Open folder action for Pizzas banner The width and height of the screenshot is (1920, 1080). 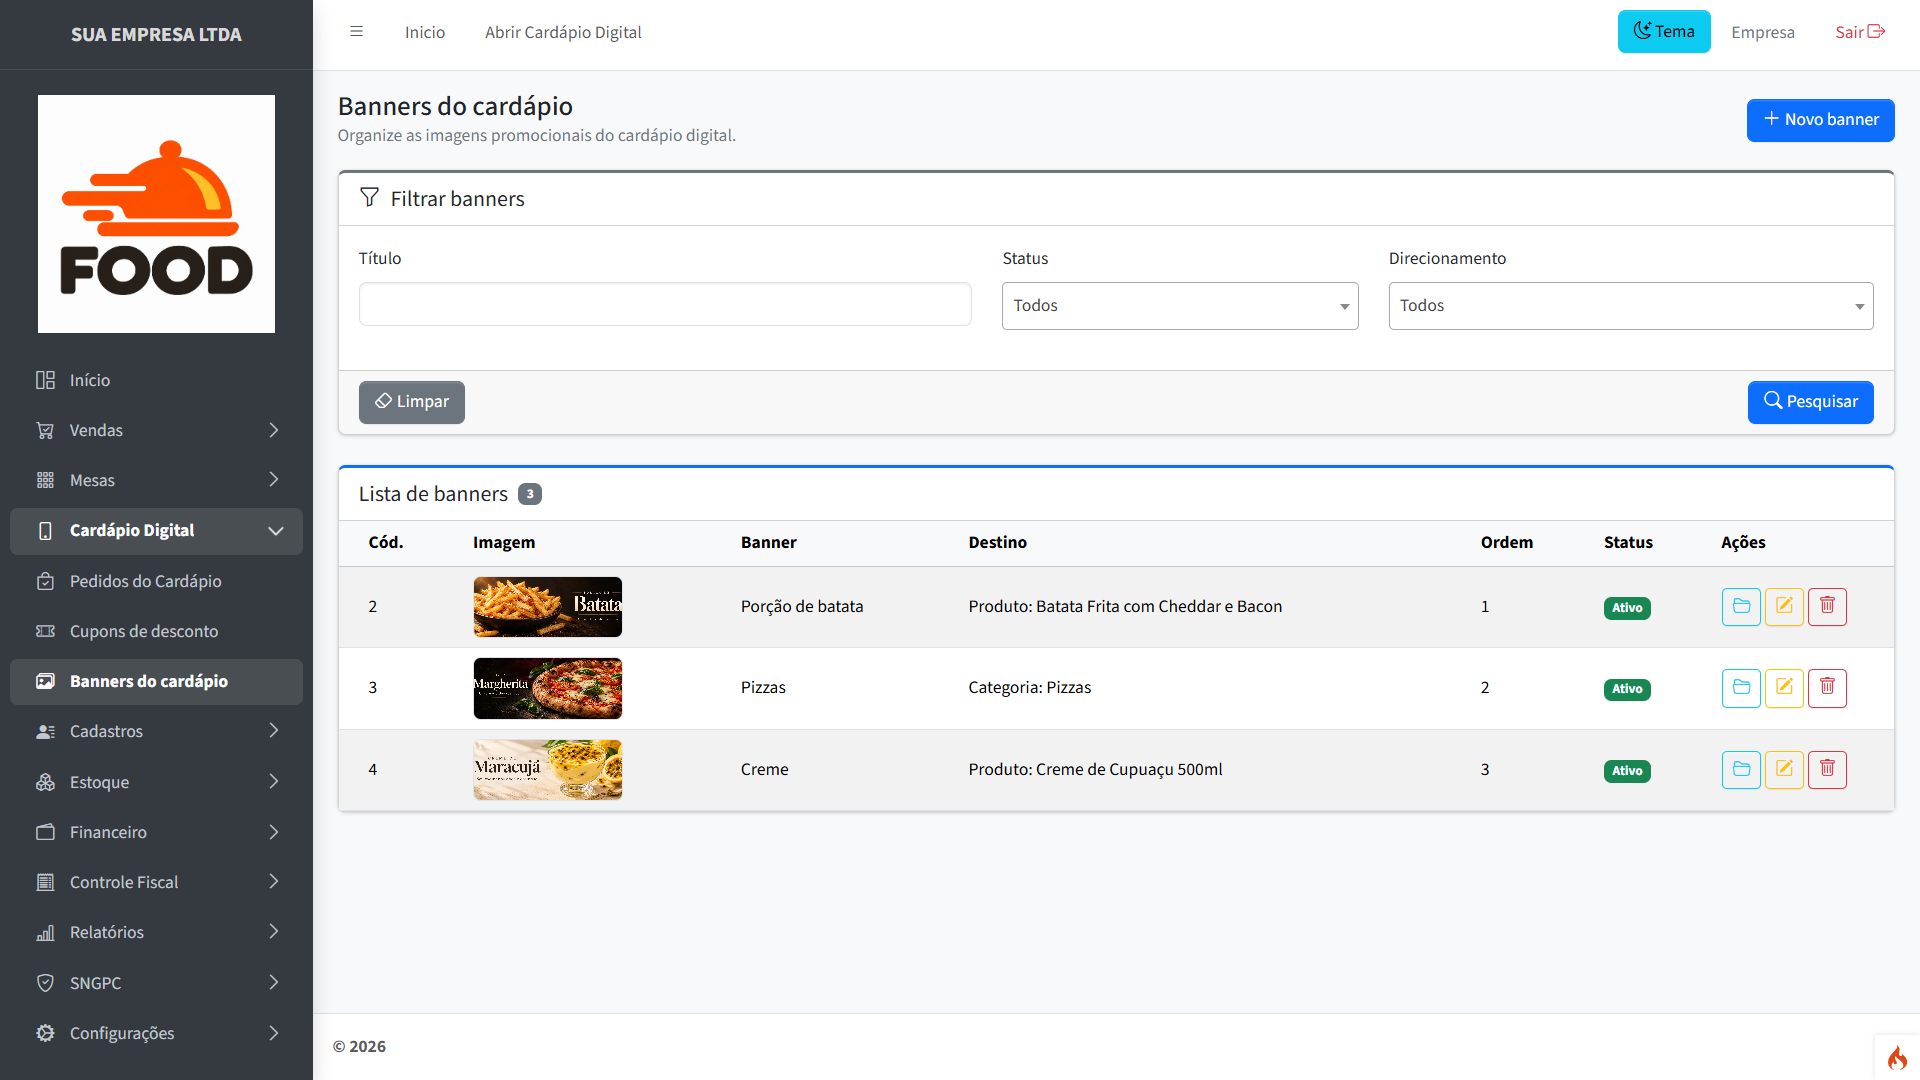point(1741,688)
